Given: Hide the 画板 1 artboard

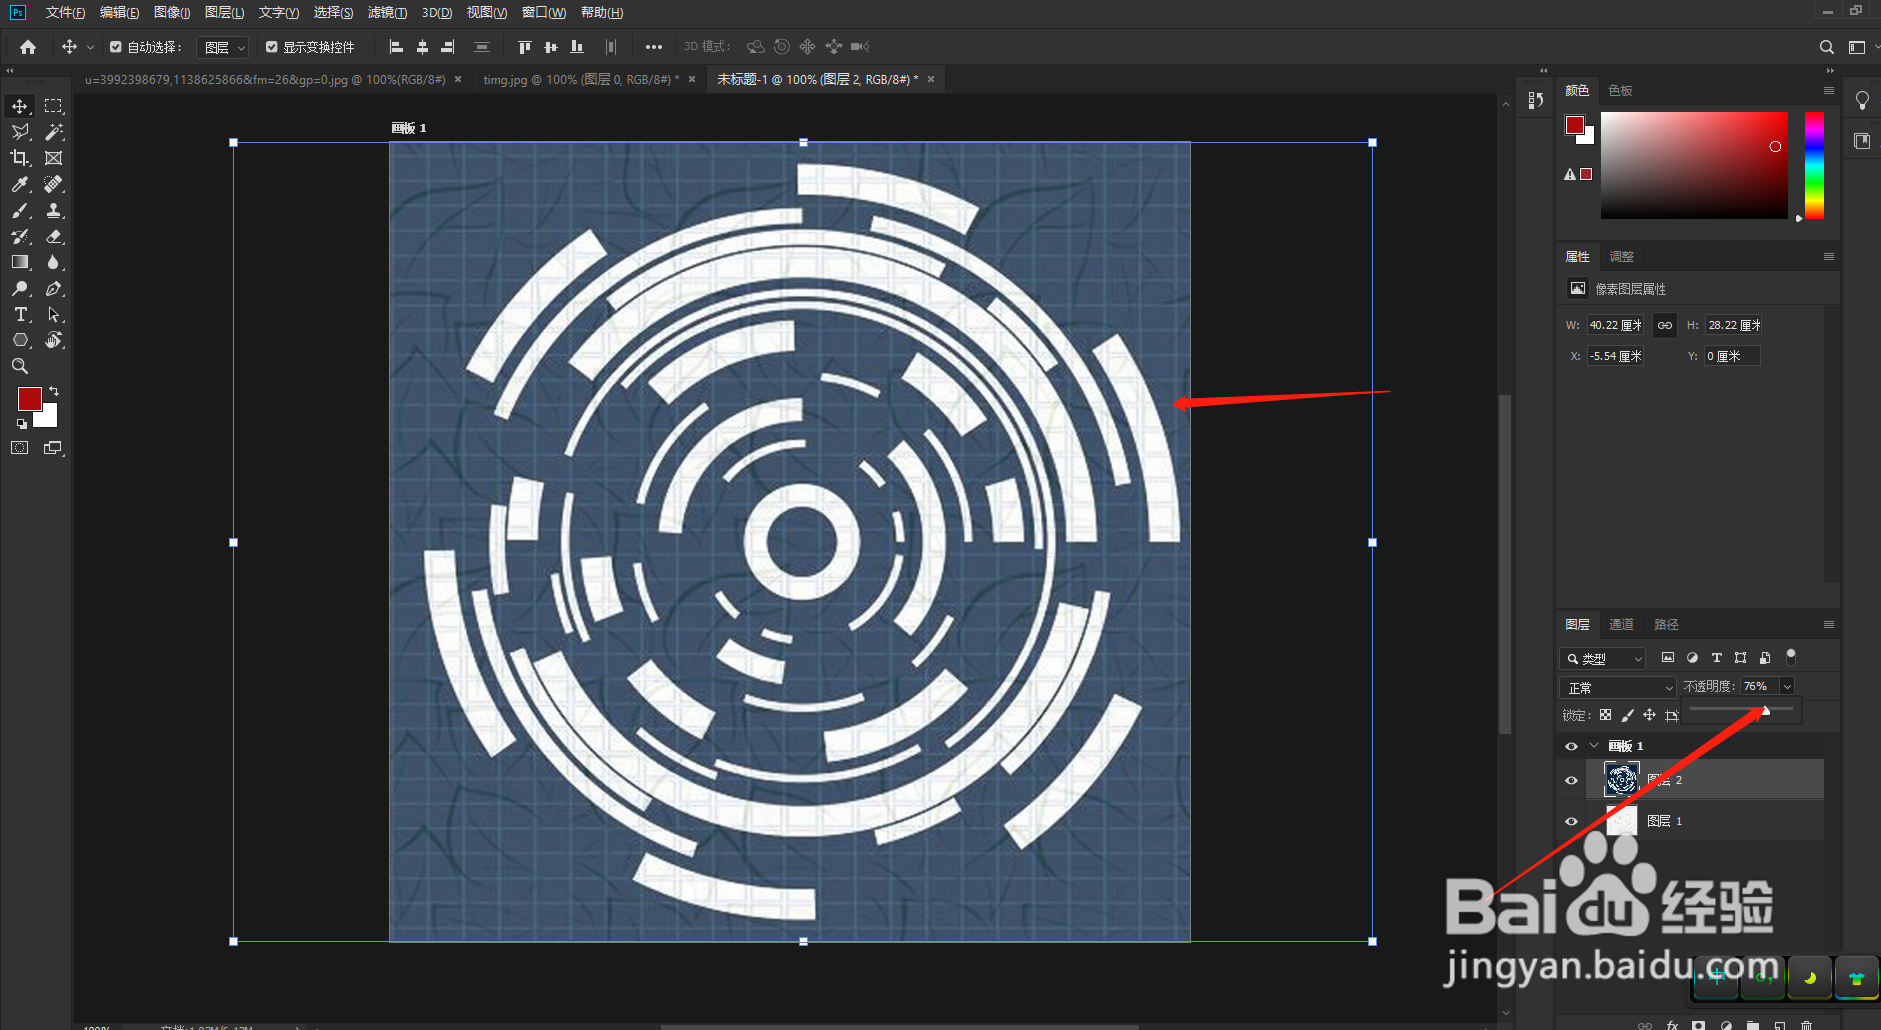Looking at the screenshot, I should pyautogui.click(x=1571, y=746).
